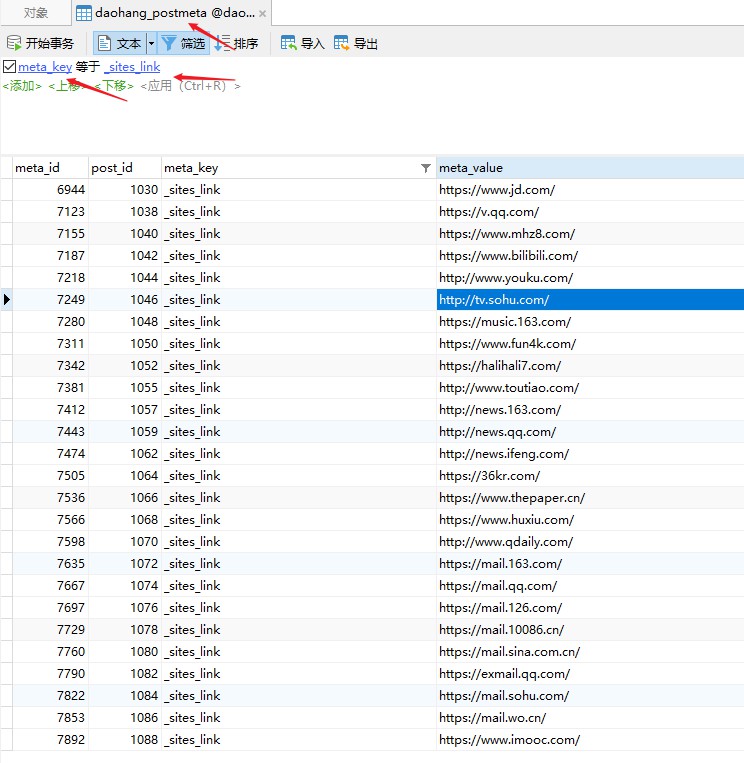Click the meta_value column header
The height and width of the screenshot is (763, 744).
590,168
